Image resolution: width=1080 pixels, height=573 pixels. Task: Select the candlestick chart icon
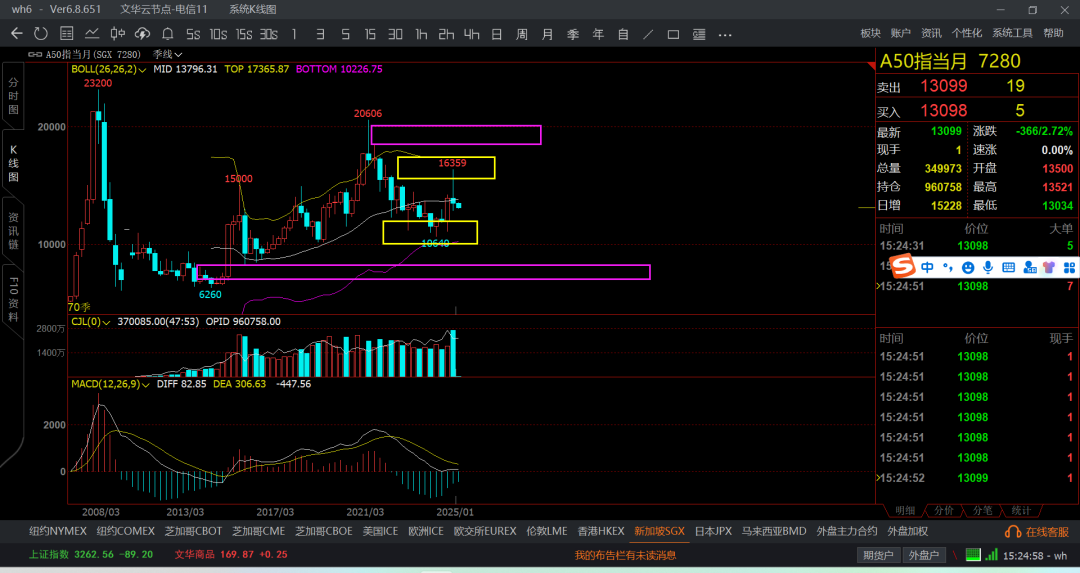pos(117,34)
